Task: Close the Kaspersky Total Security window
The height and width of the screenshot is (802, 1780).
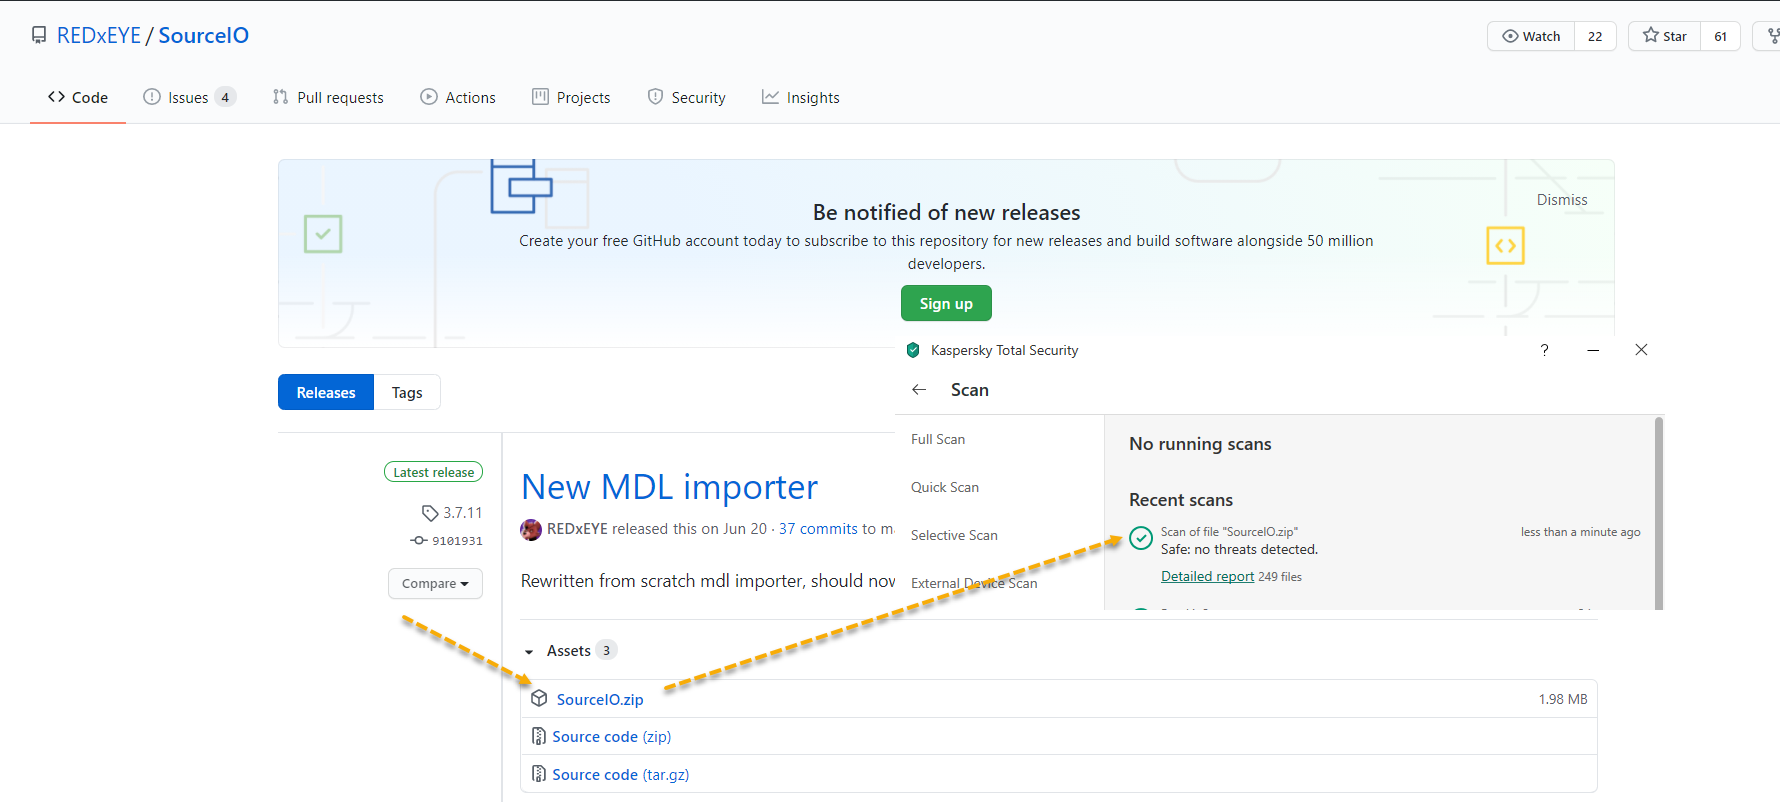Action: tap(1641, 350)
